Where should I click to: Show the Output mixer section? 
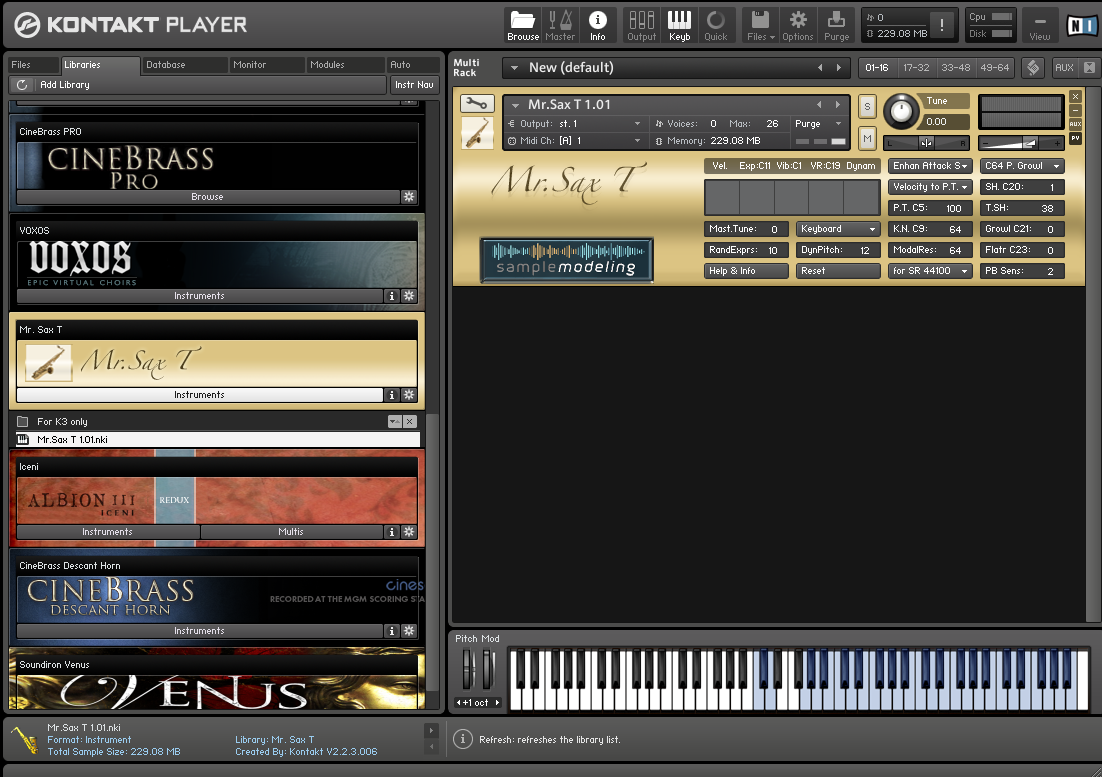click(x=642, y=25)
